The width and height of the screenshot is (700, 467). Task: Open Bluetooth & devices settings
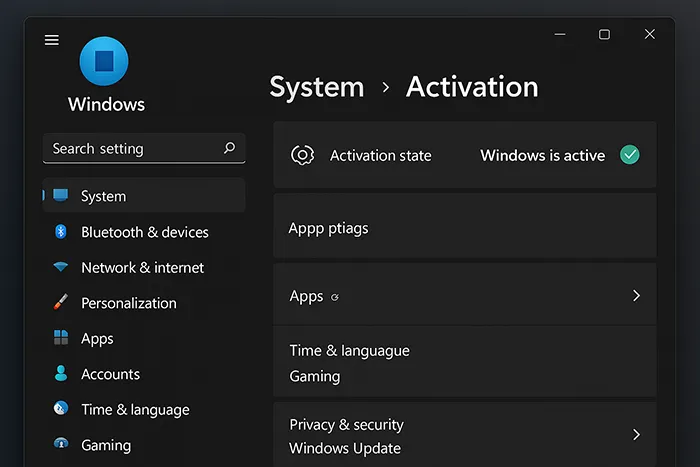(x=145, y=232)
